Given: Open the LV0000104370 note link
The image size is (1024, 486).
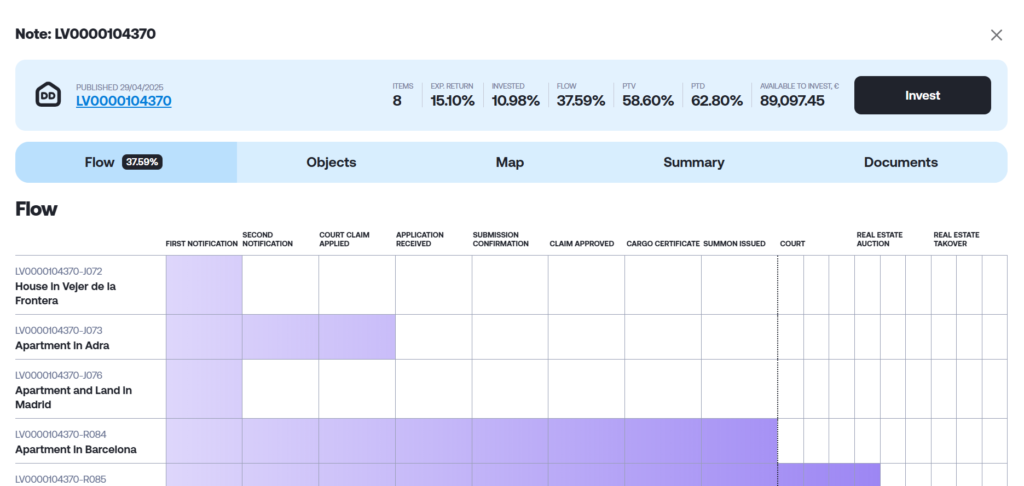Looking at the screenshot, I should point(123,101).
